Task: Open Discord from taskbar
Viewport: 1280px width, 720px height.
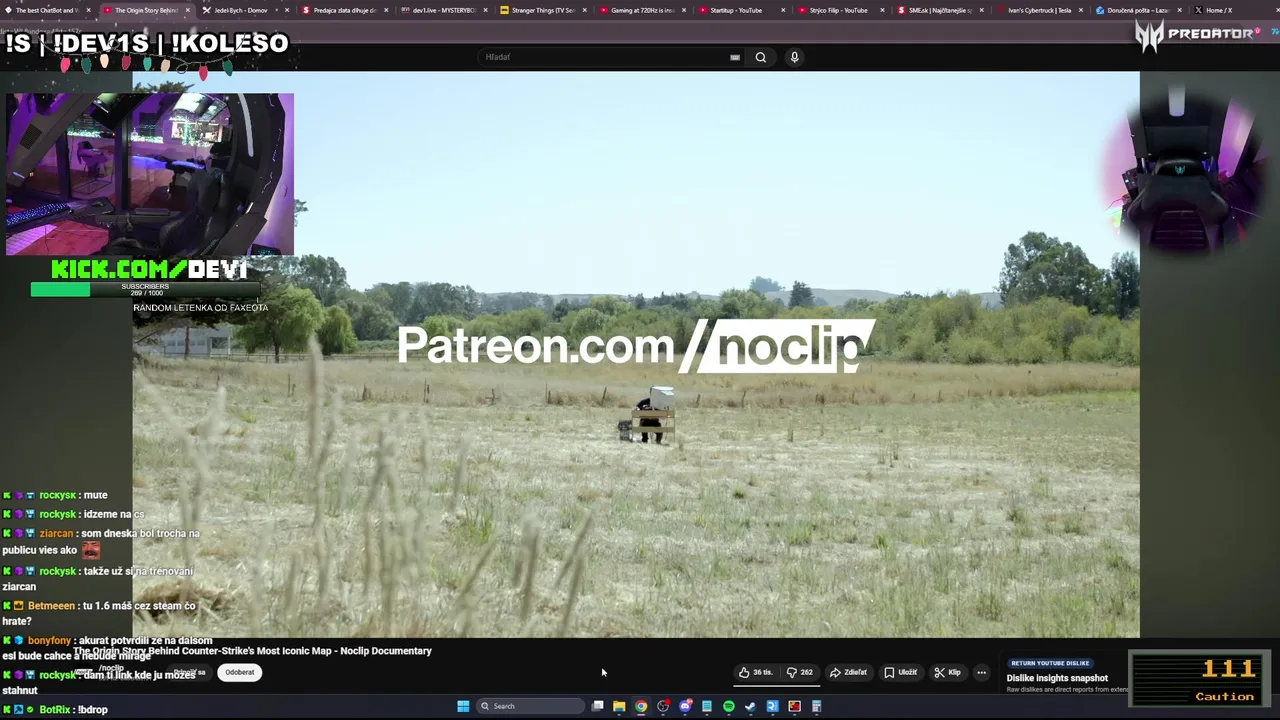Action: click(x=685, y=706)
